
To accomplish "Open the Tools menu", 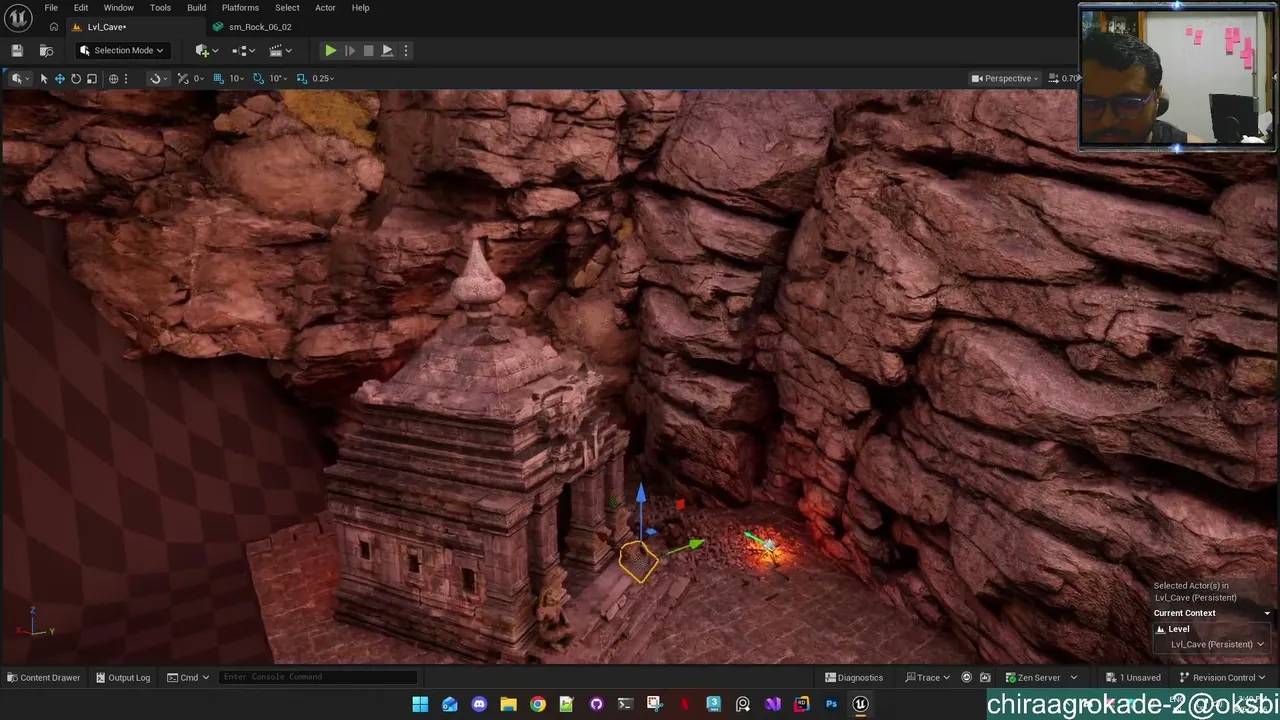I will pyautogui.click(x=160, y=8).
